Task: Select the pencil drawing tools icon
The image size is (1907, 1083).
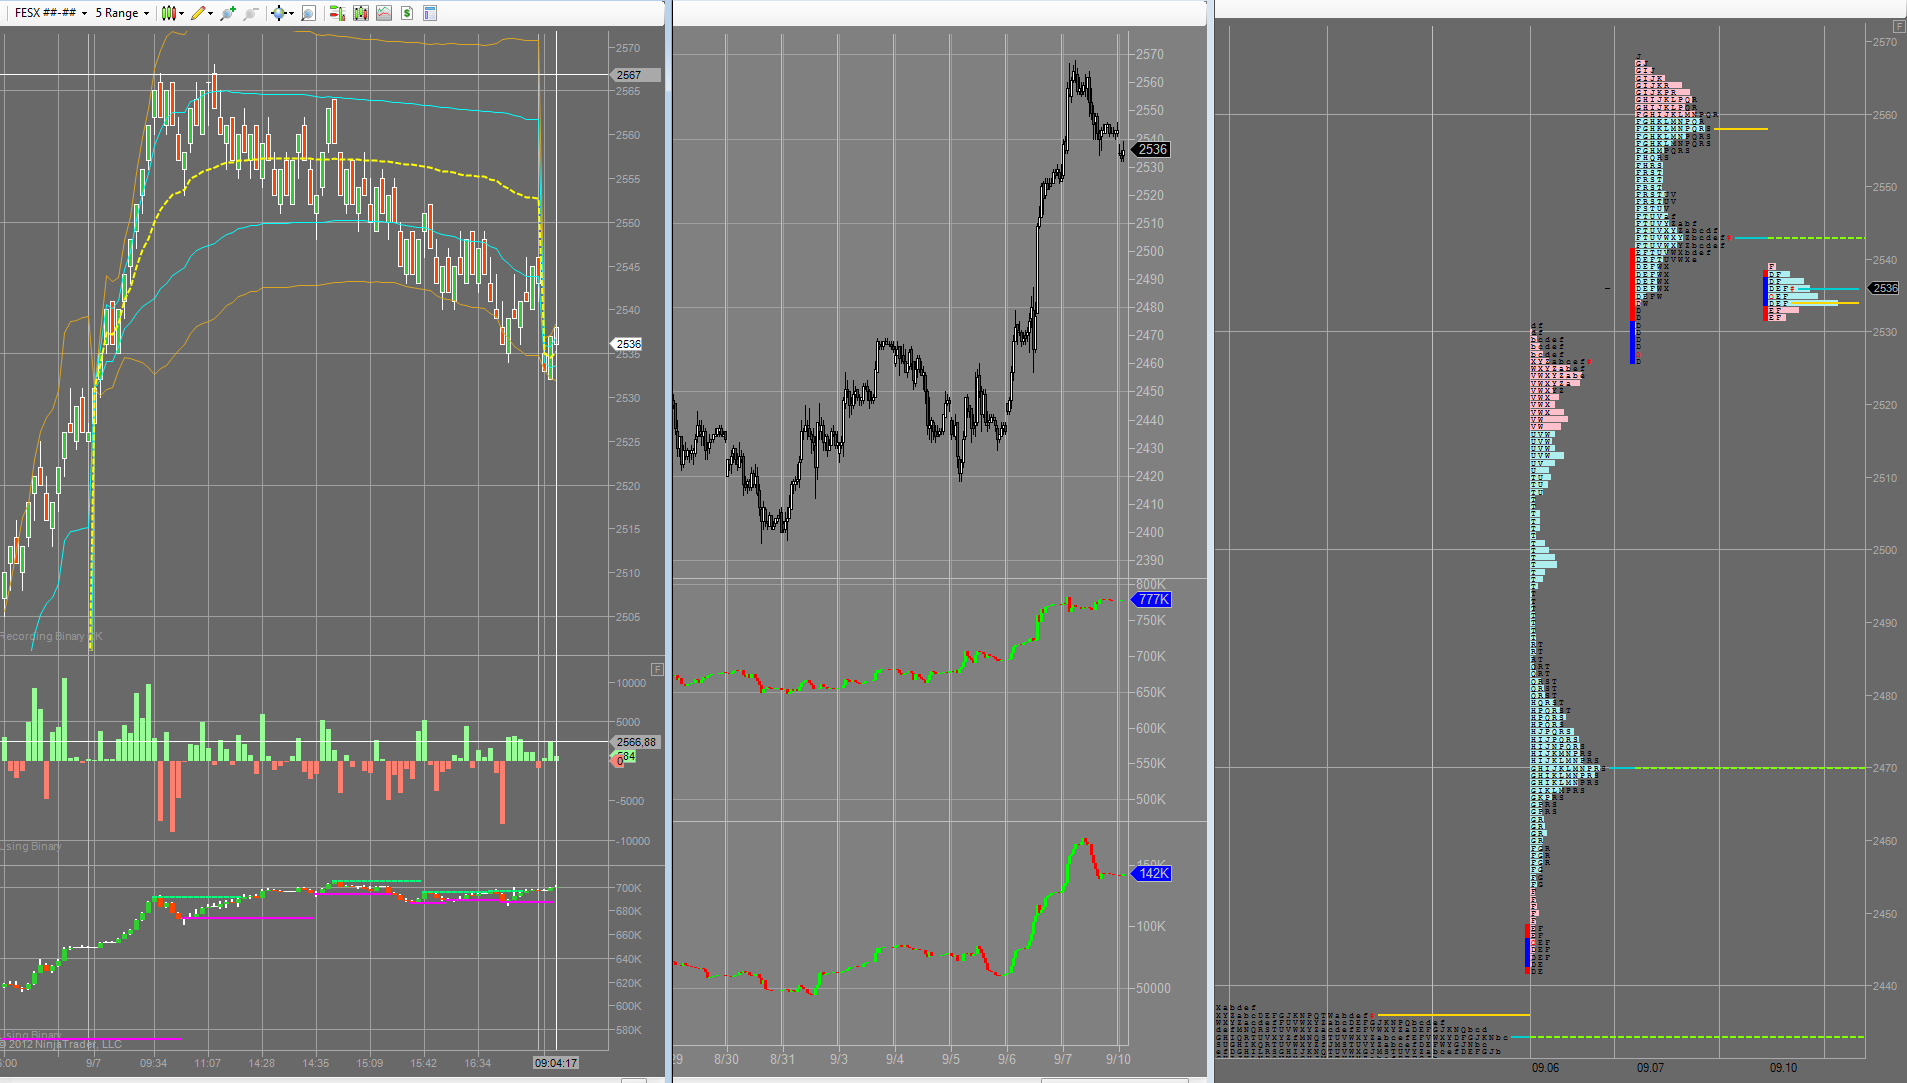Action: click(198, 13)
